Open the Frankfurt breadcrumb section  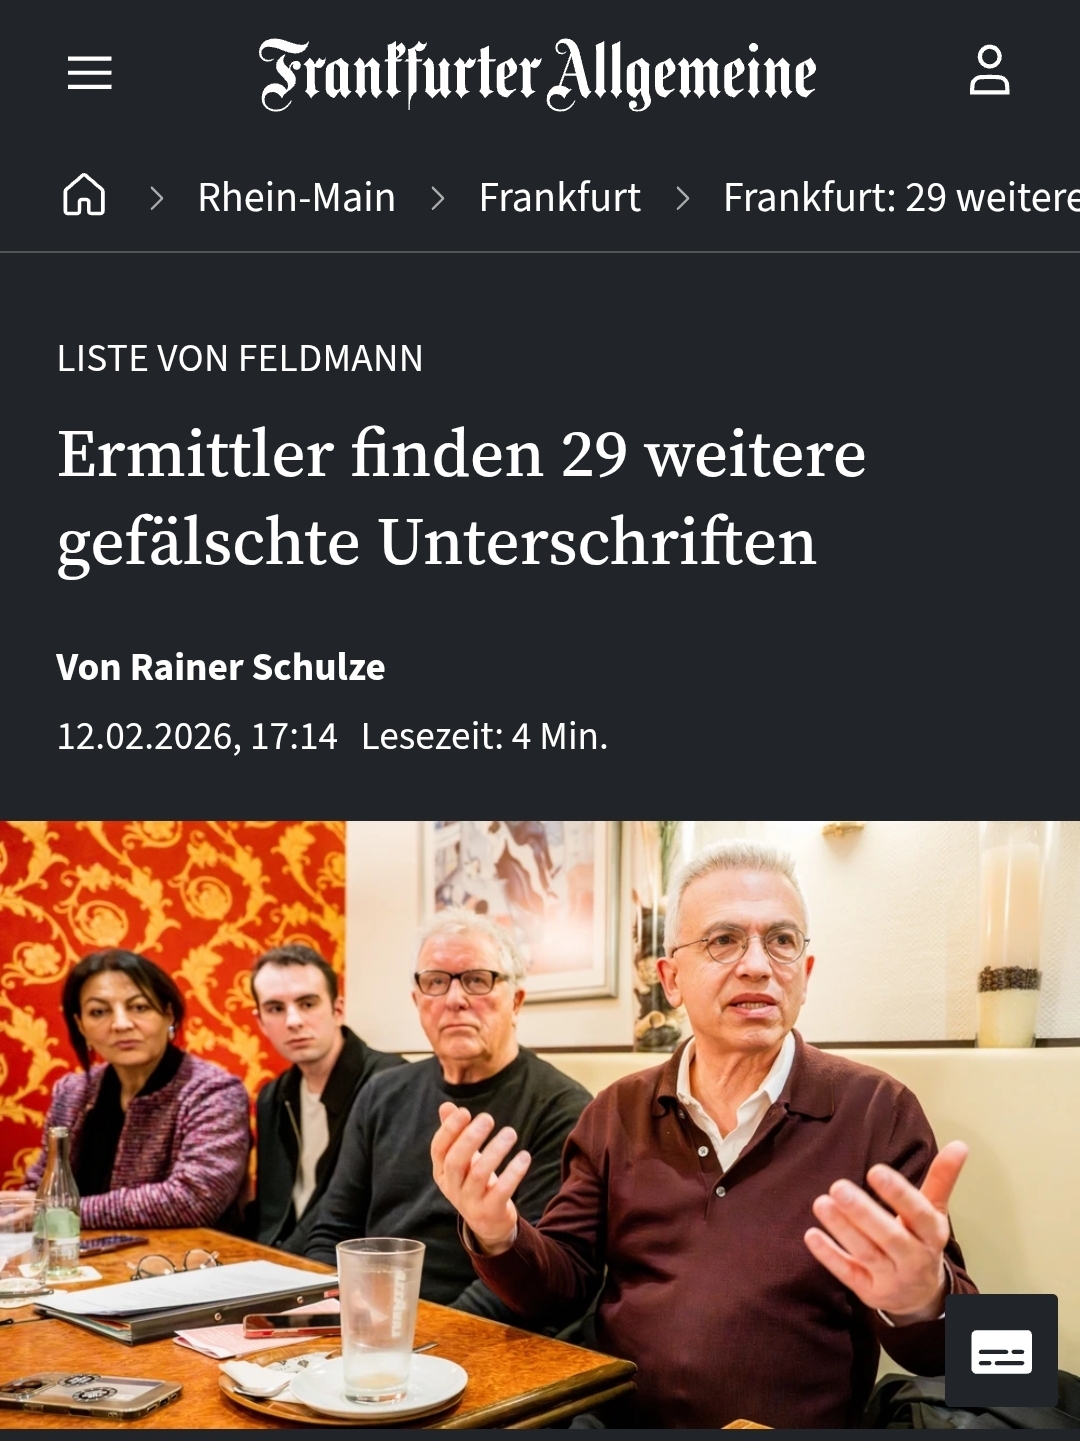pyautogui.click(x=560, y=197)
